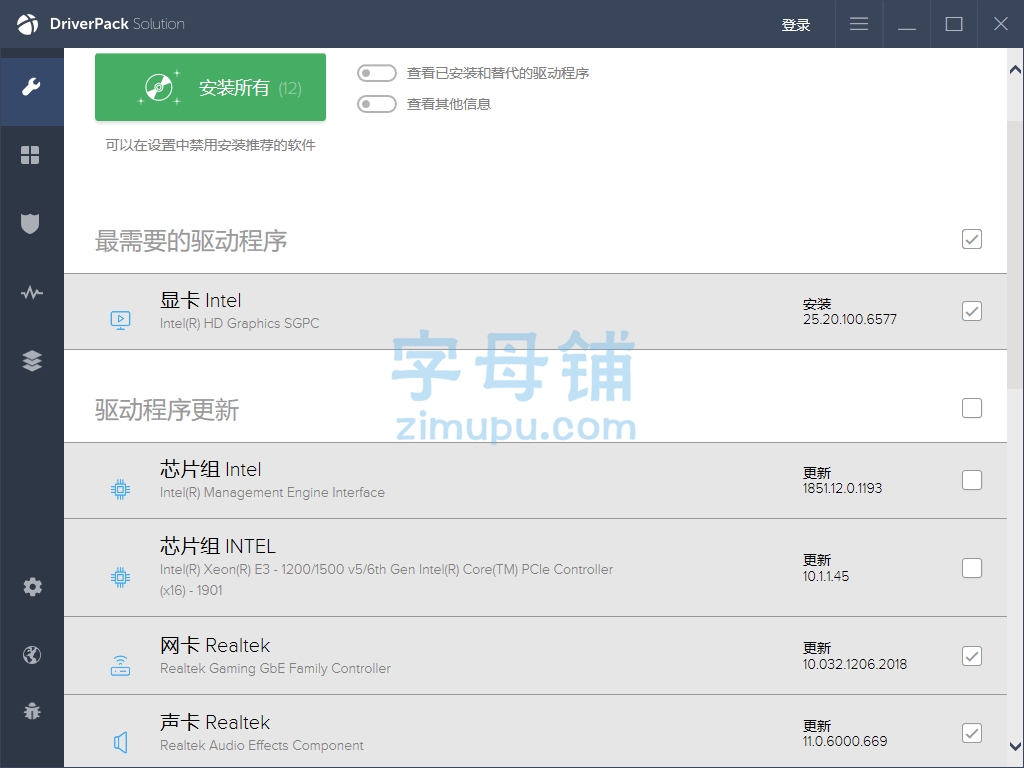
Task: Click chip icon beside Management Engine Interface
Action: [x=120, y=489]
